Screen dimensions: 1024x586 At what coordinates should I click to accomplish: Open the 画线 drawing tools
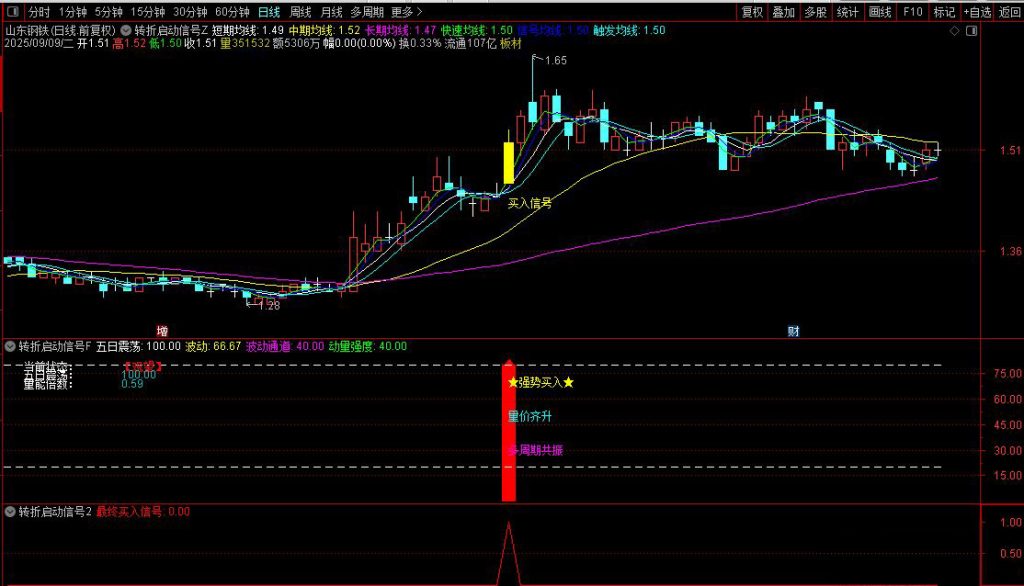(880, 13)
